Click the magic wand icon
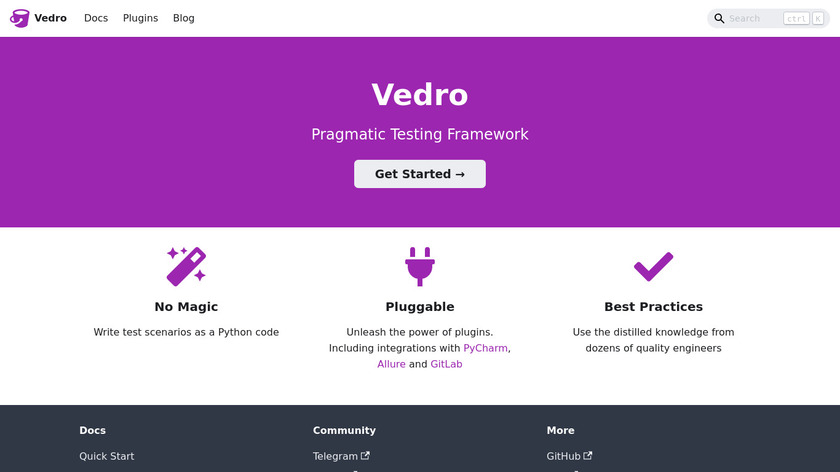The image size is (840, 472). pyautogui.click(x=186, y=266)
